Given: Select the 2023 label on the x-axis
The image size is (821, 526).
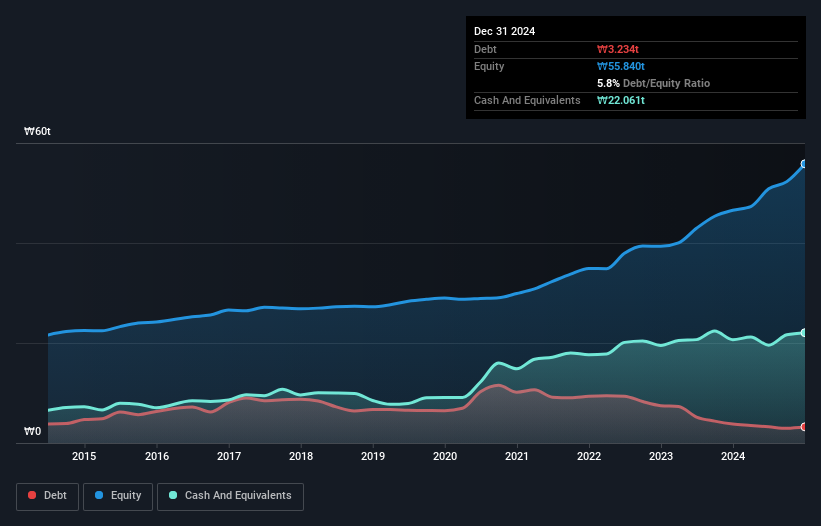Looking at the screenshot, I should point(661,456).
